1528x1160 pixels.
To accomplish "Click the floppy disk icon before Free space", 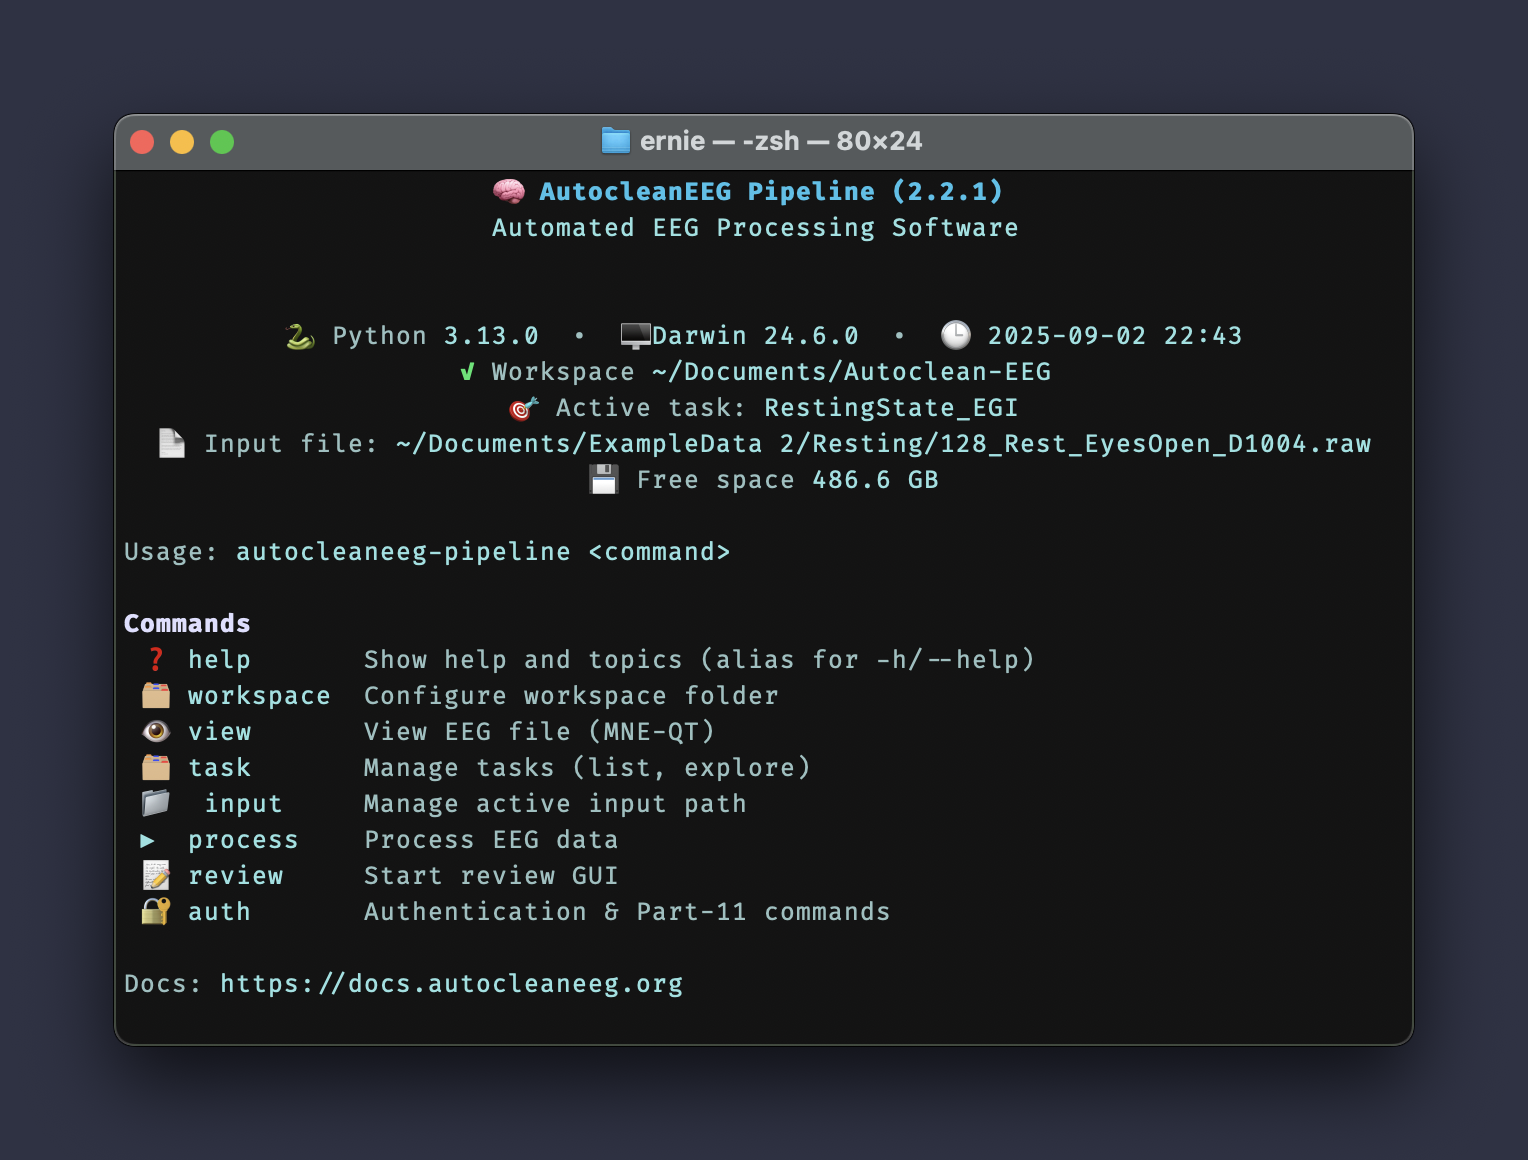I will [x=604, y=480].
